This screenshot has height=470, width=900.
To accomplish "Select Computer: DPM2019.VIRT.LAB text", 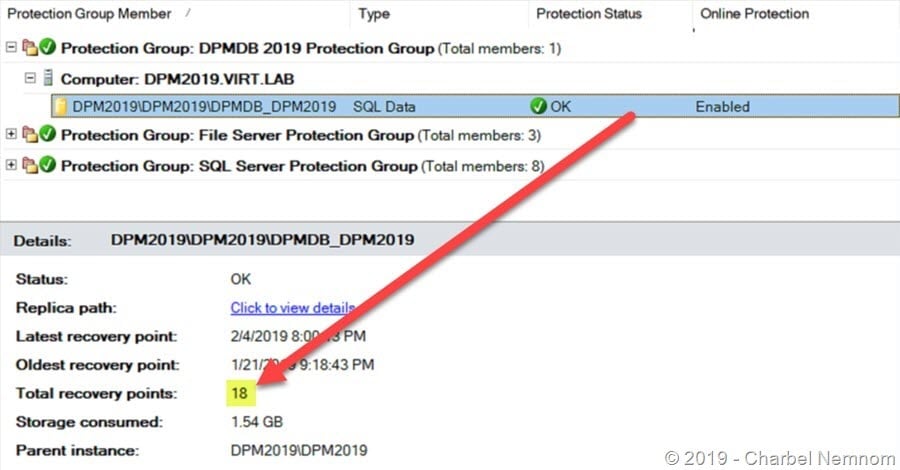I will coord(177,79).
